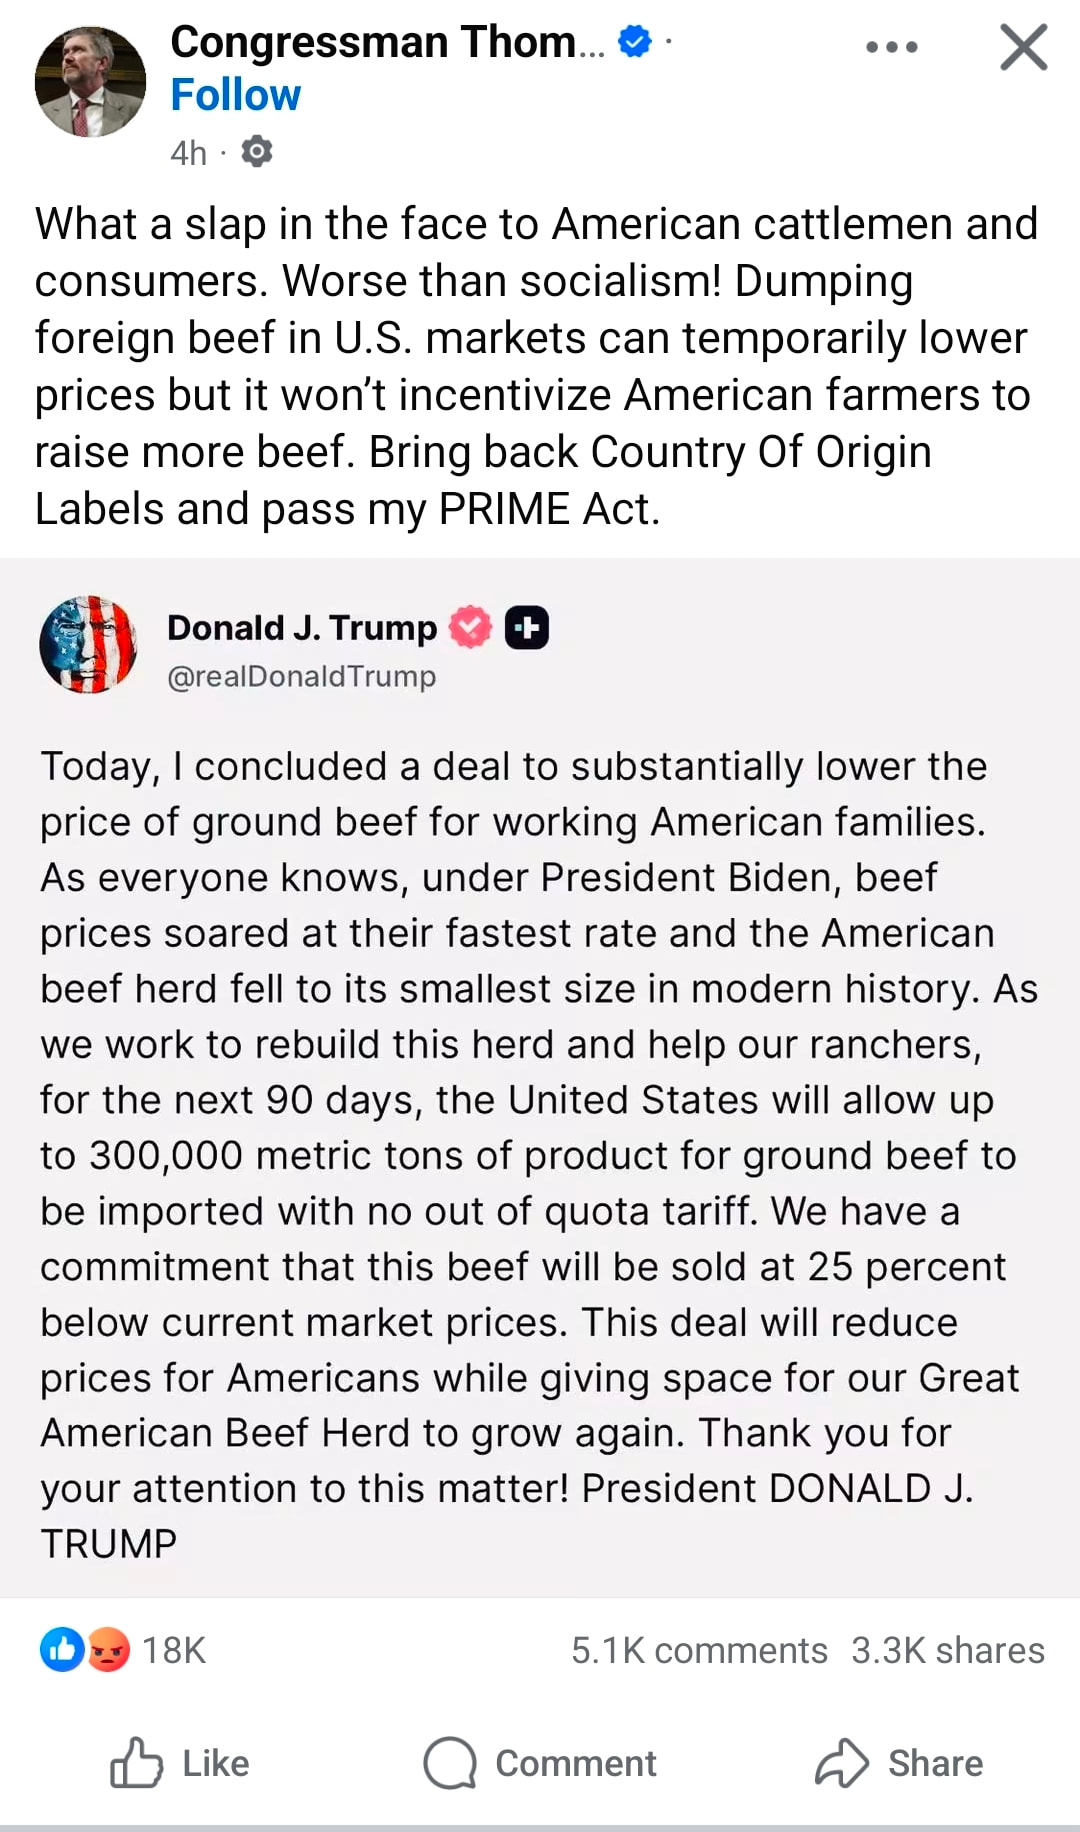Open the Congressman's profile picture
1080x1832 pixels.
click(90, 82)
